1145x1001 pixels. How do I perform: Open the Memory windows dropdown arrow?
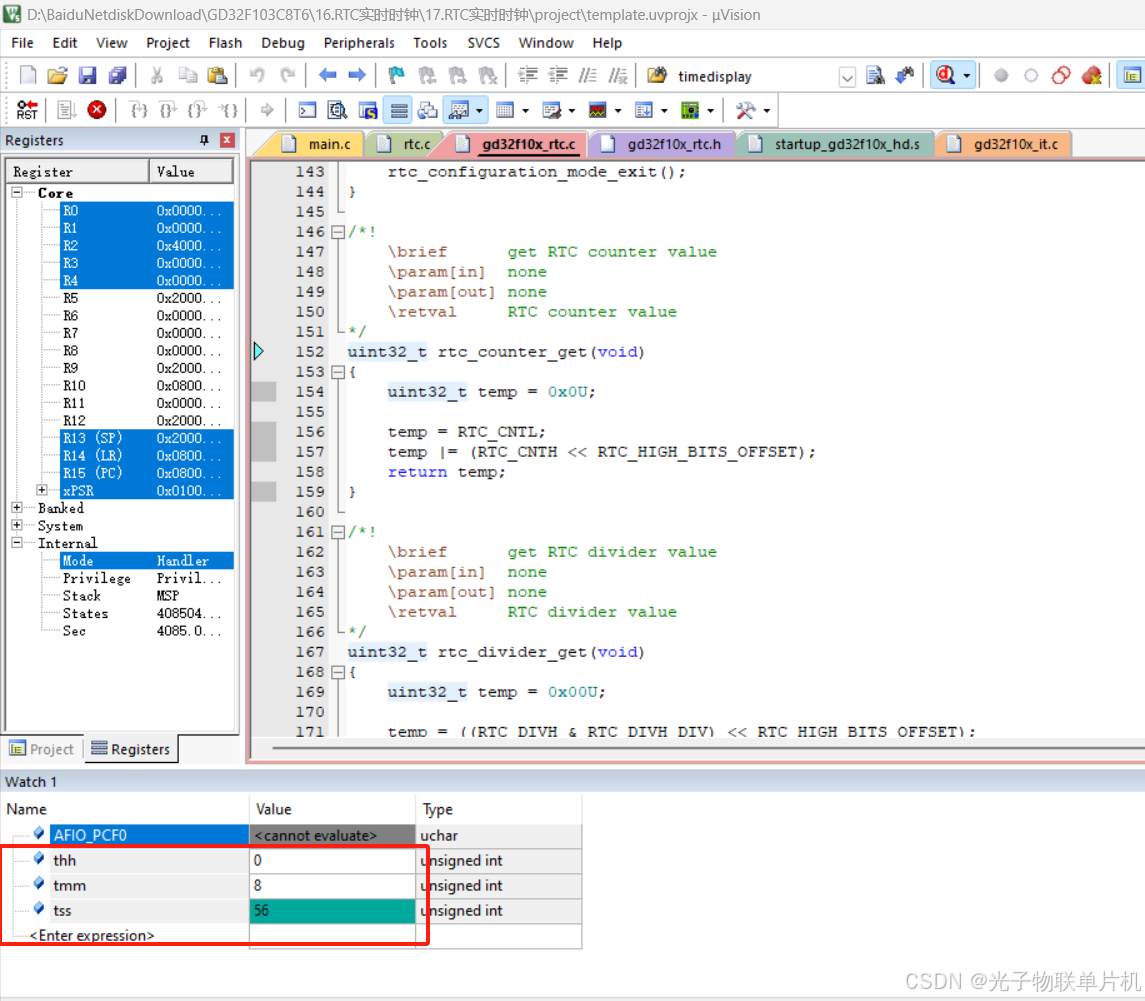525,111
